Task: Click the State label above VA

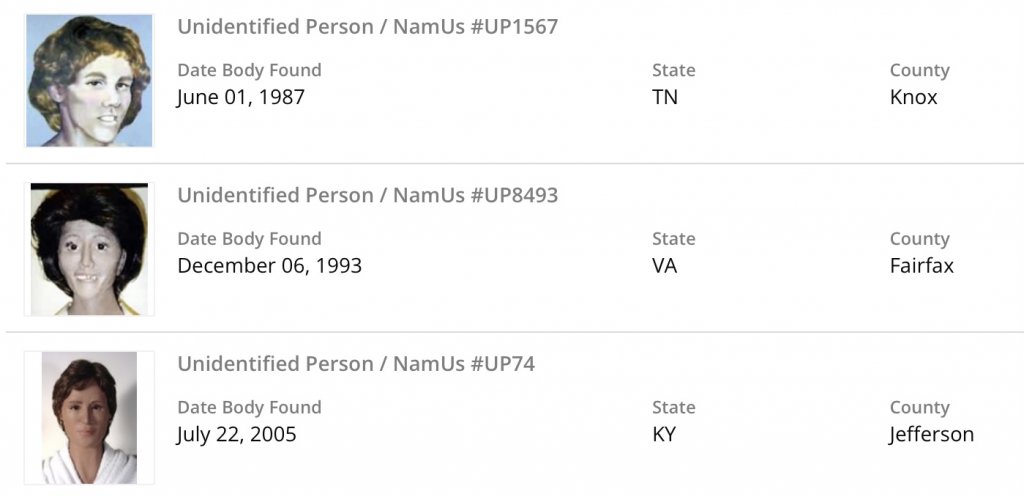Action: coord(673,239)
